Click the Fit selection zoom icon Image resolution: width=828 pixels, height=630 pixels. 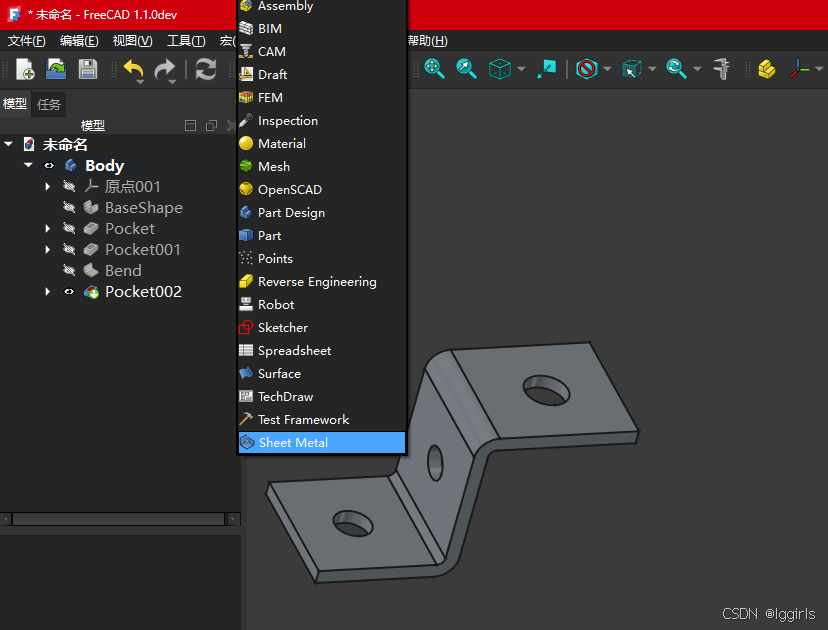(466, 69)
